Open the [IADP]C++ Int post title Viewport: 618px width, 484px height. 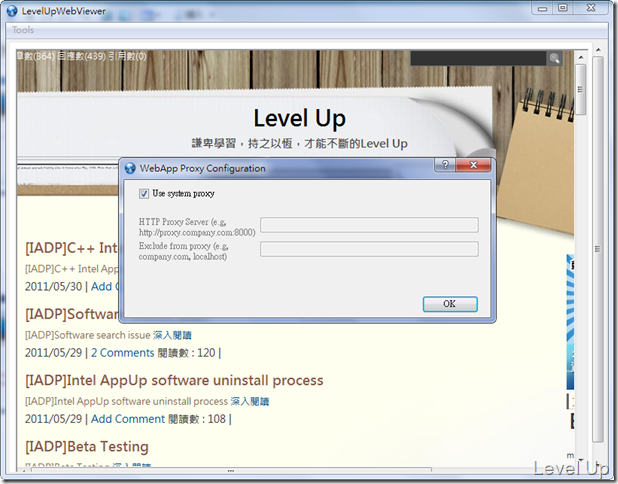[71, 248]
